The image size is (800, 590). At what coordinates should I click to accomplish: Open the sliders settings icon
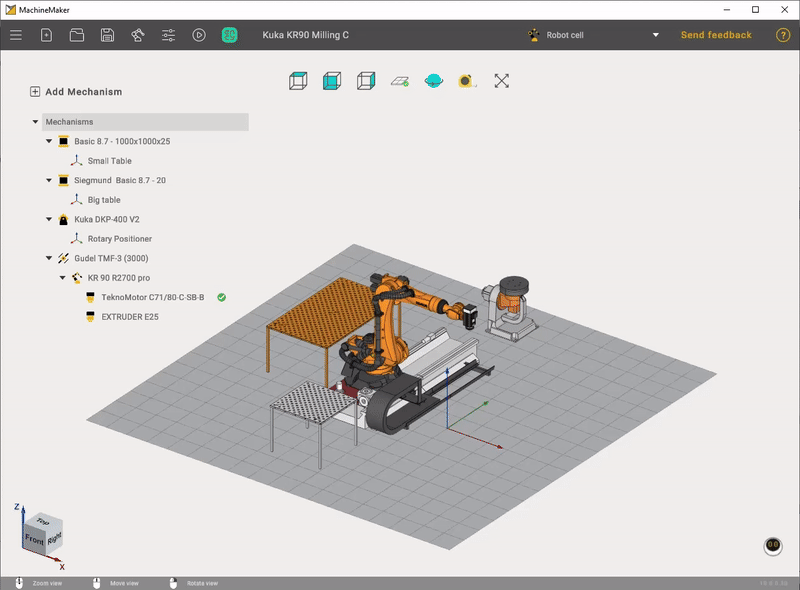(x=168, y=35)
